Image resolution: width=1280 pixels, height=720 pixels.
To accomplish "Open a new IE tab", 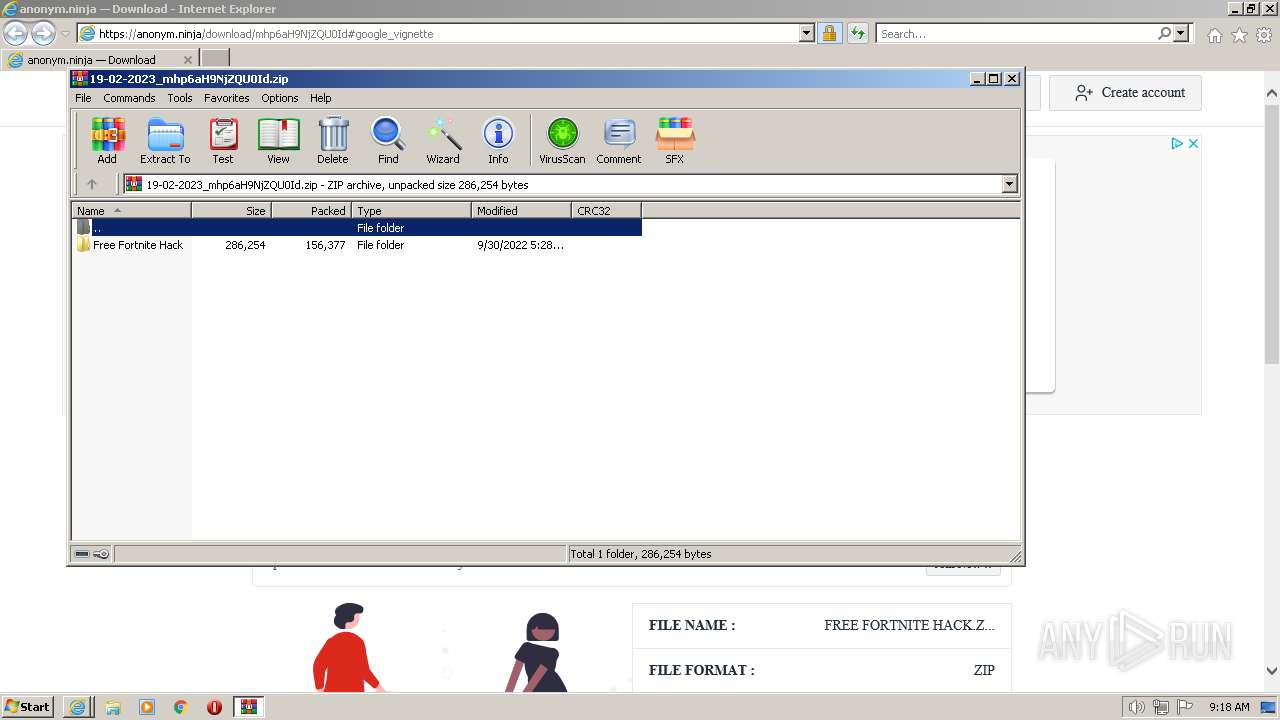I will point(215,59).
